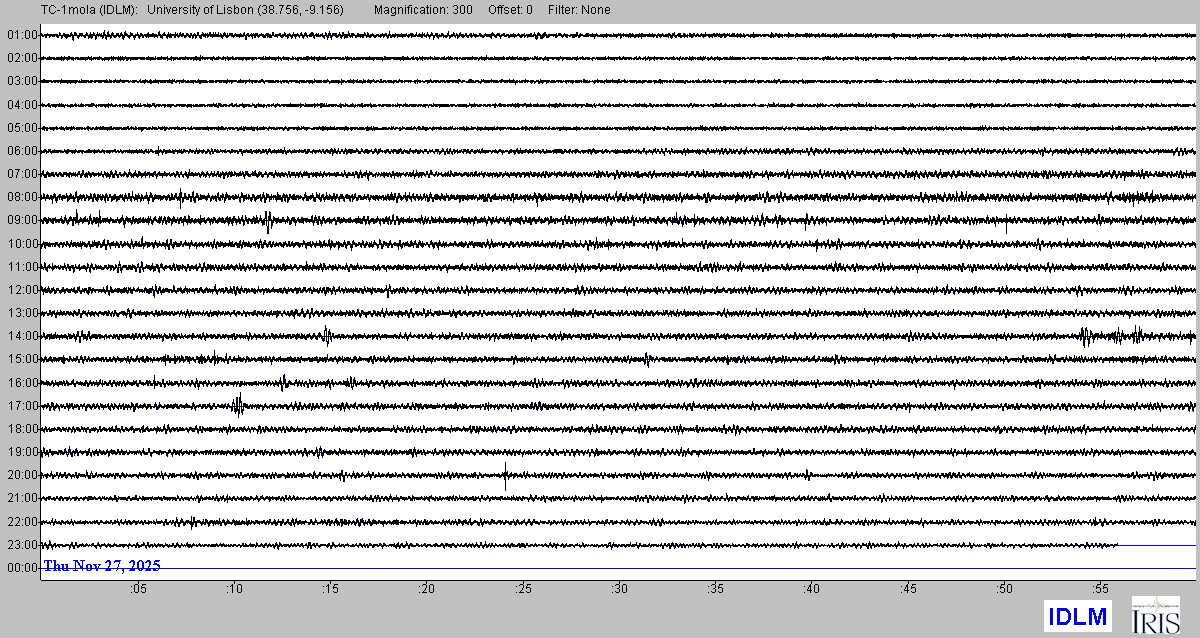Click the 17:00 trace row label
The height and width of the screenshot is (638, 1200).
point(22,406)
